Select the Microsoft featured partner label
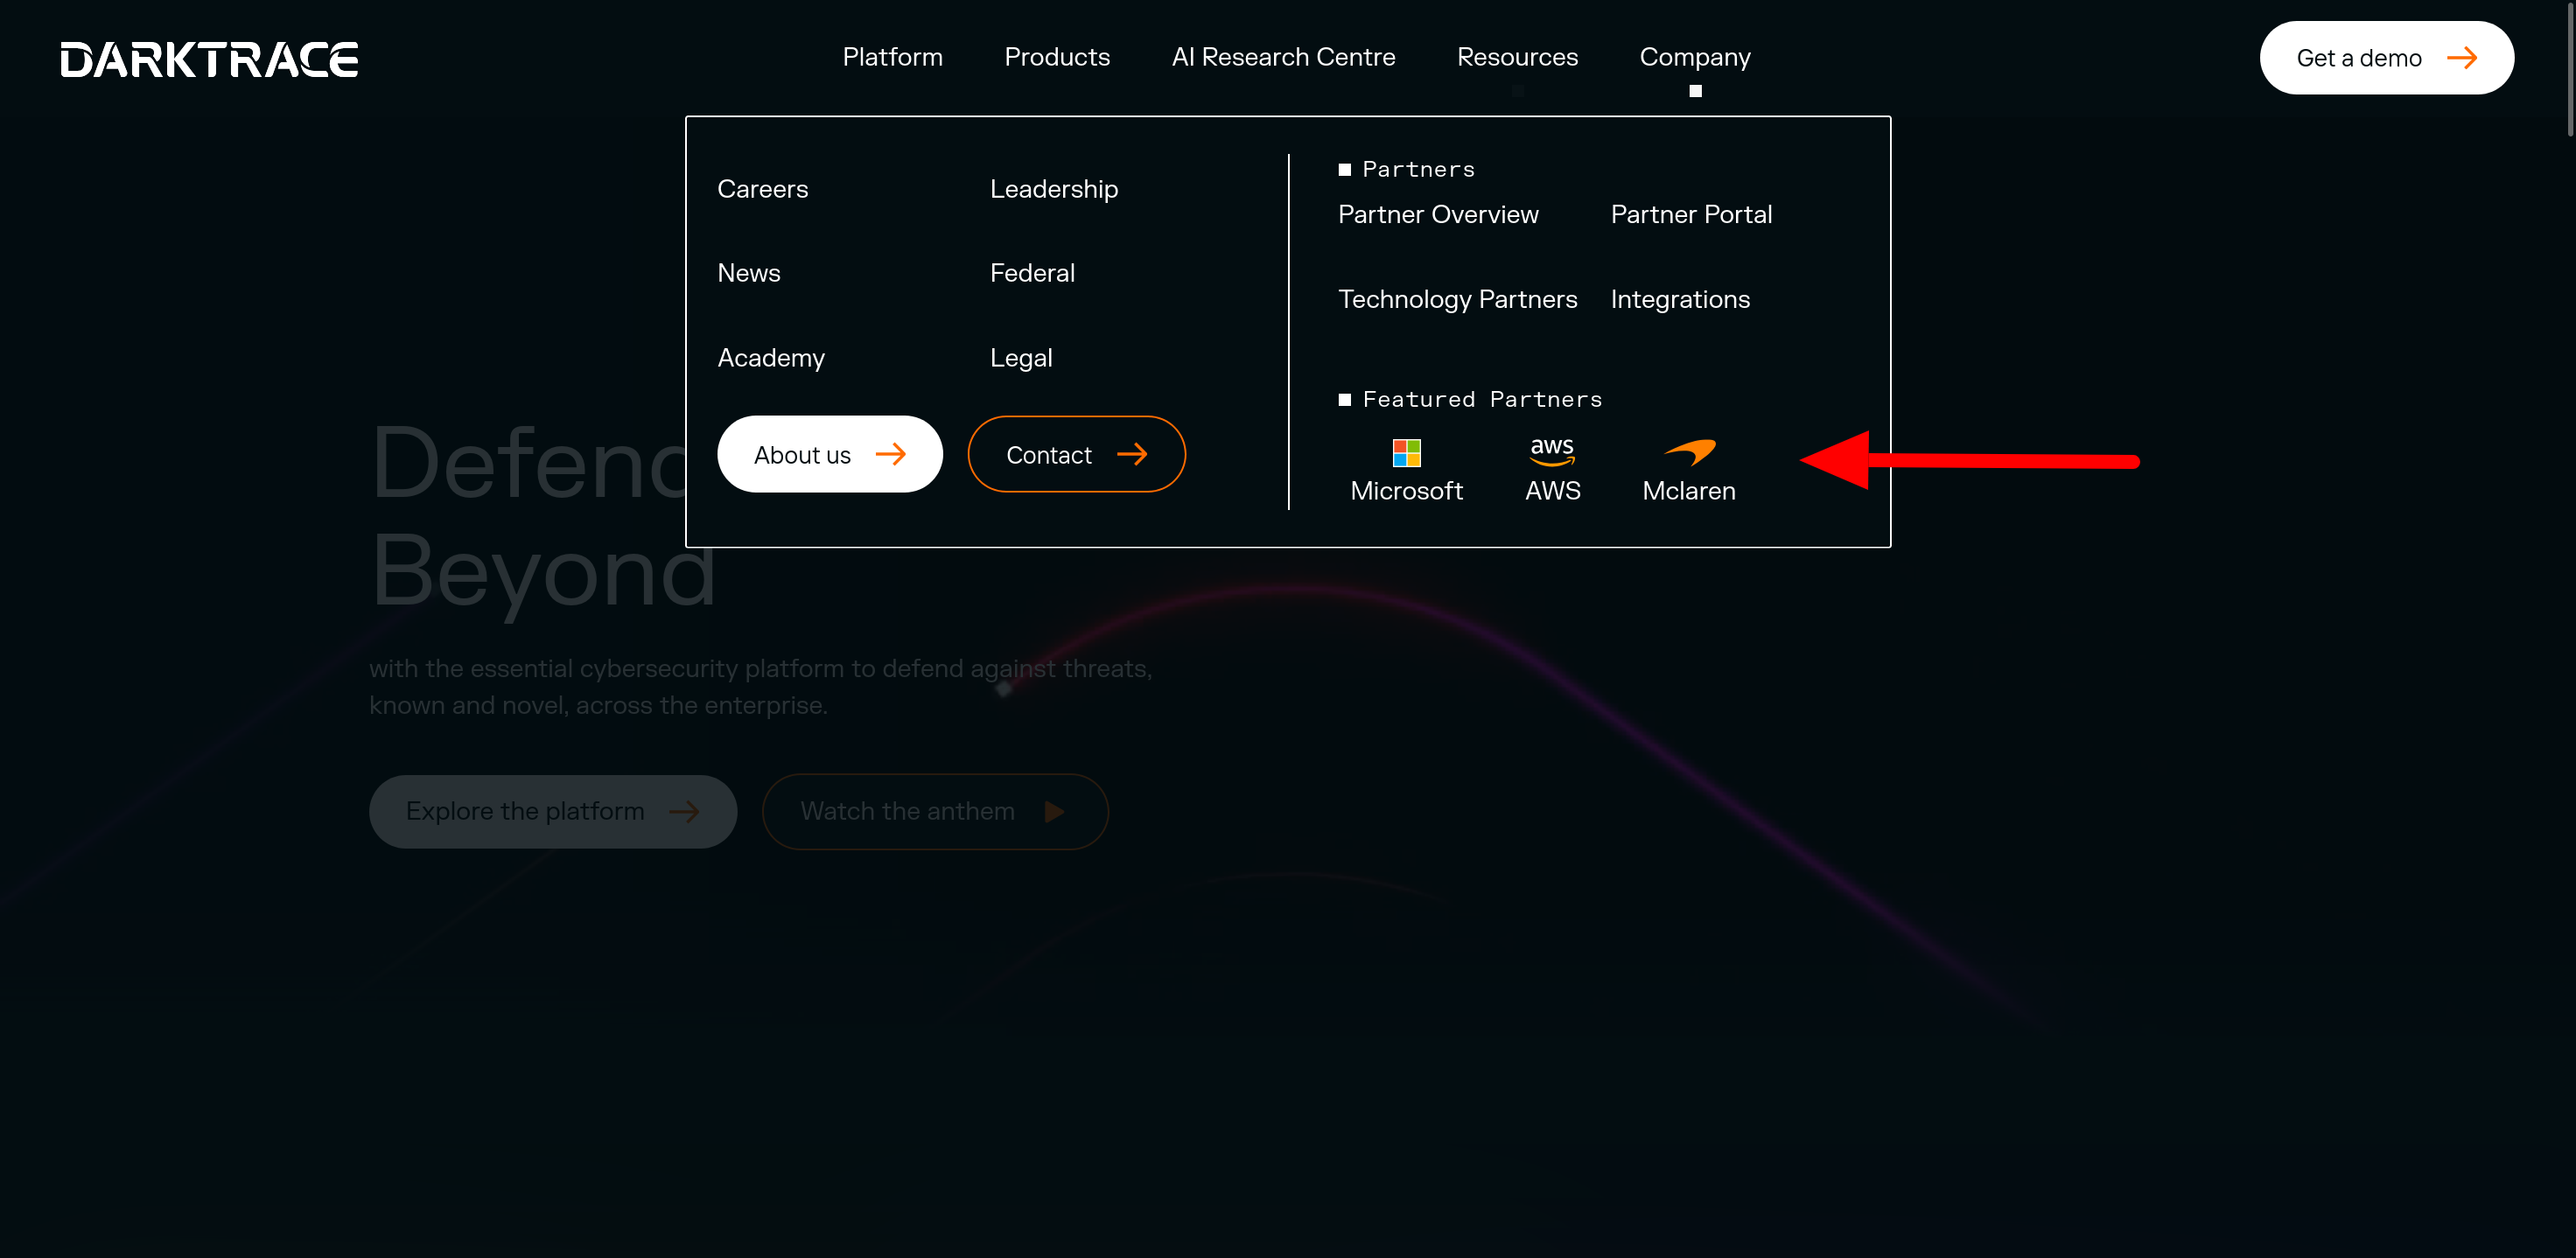 1406,490
